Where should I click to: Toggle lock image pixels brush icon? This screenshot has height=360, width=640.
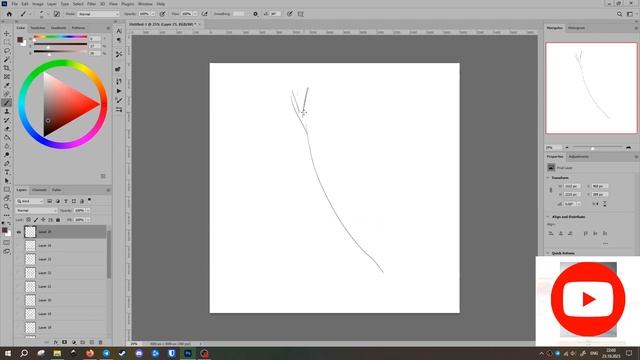[x=36, y=220]
